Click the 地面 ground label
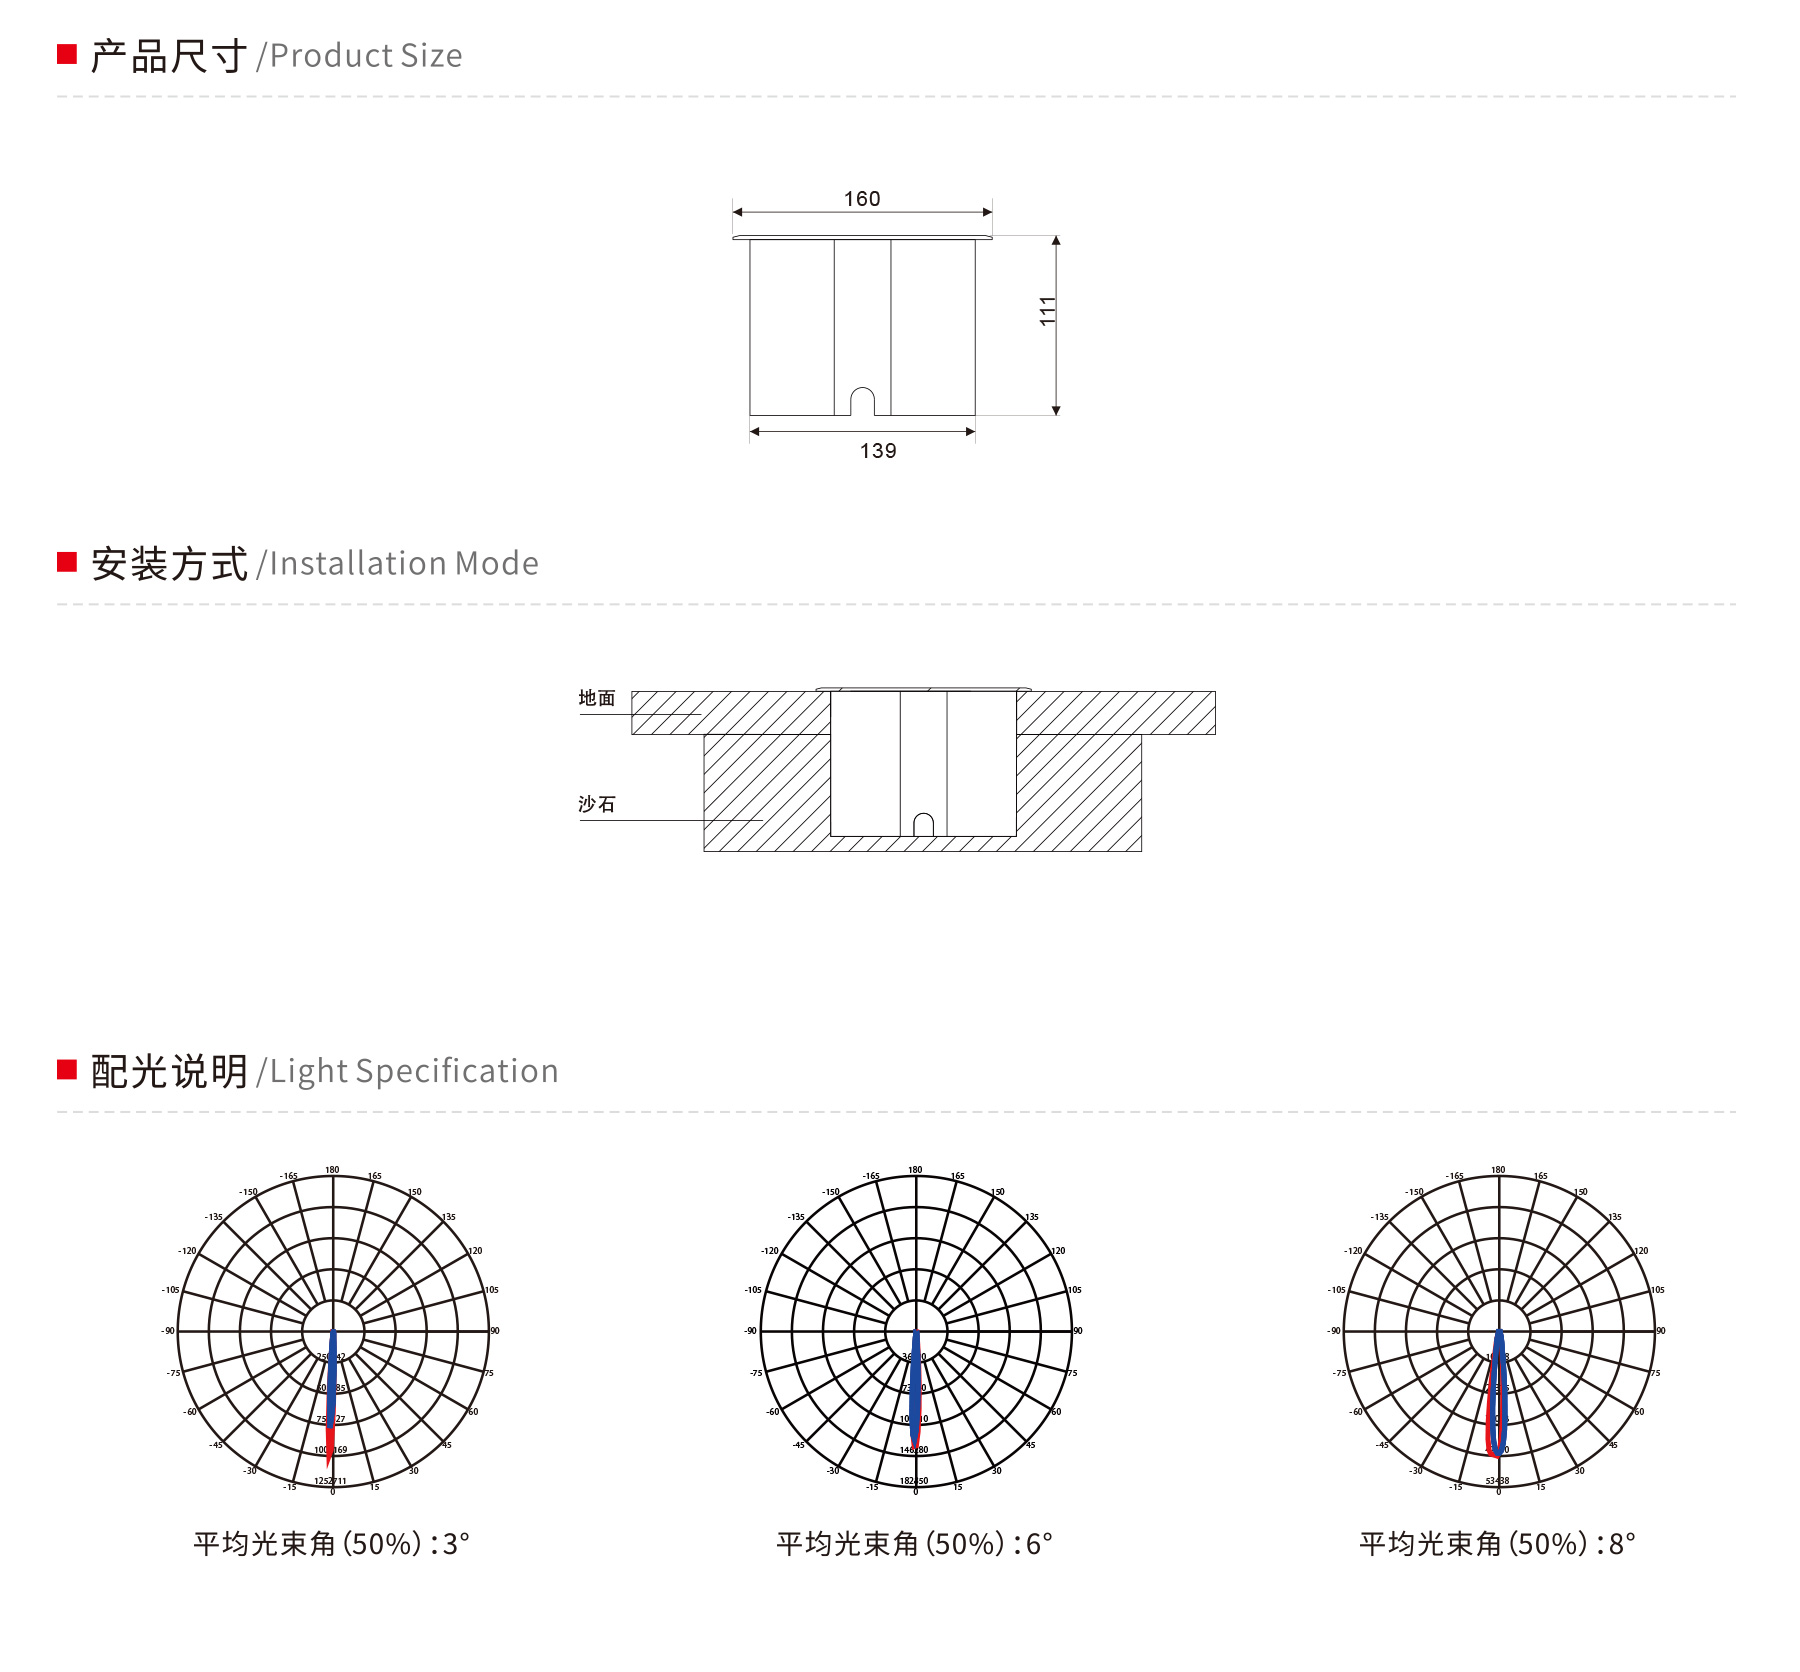 [x=597, y=698]
